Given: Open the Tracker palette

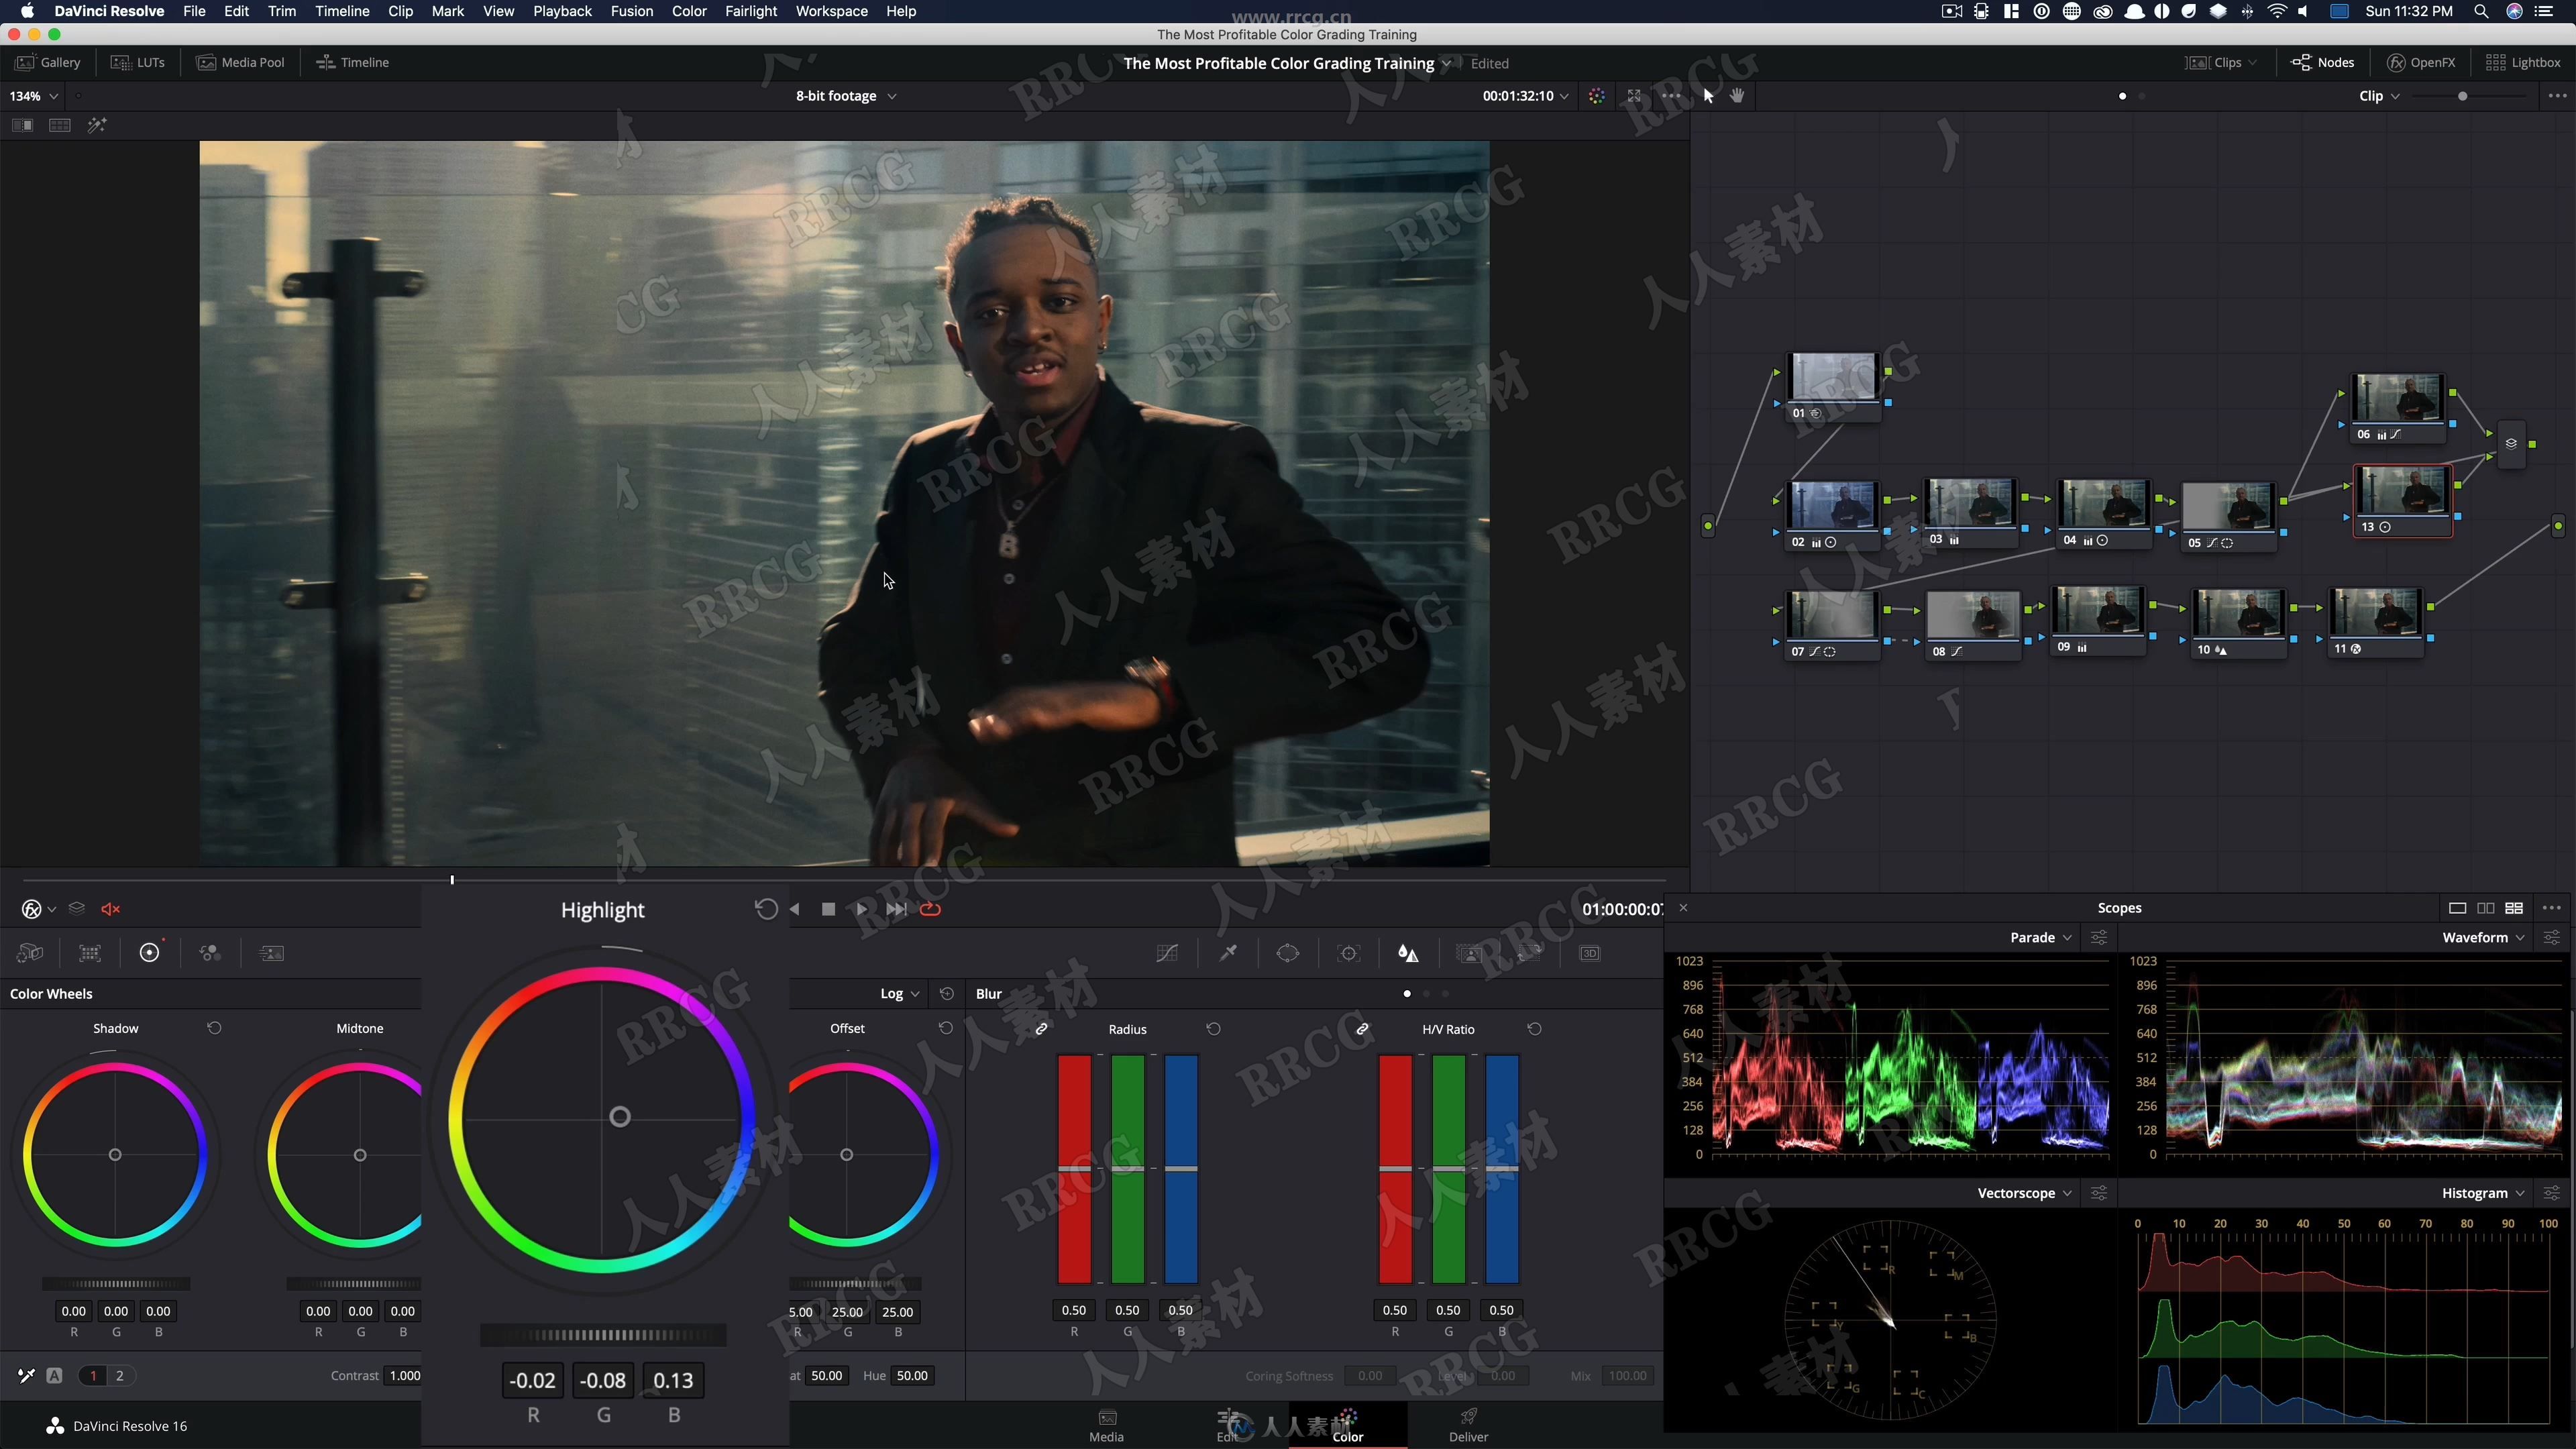Looking at the screenshot, I should pos(1349,953).
